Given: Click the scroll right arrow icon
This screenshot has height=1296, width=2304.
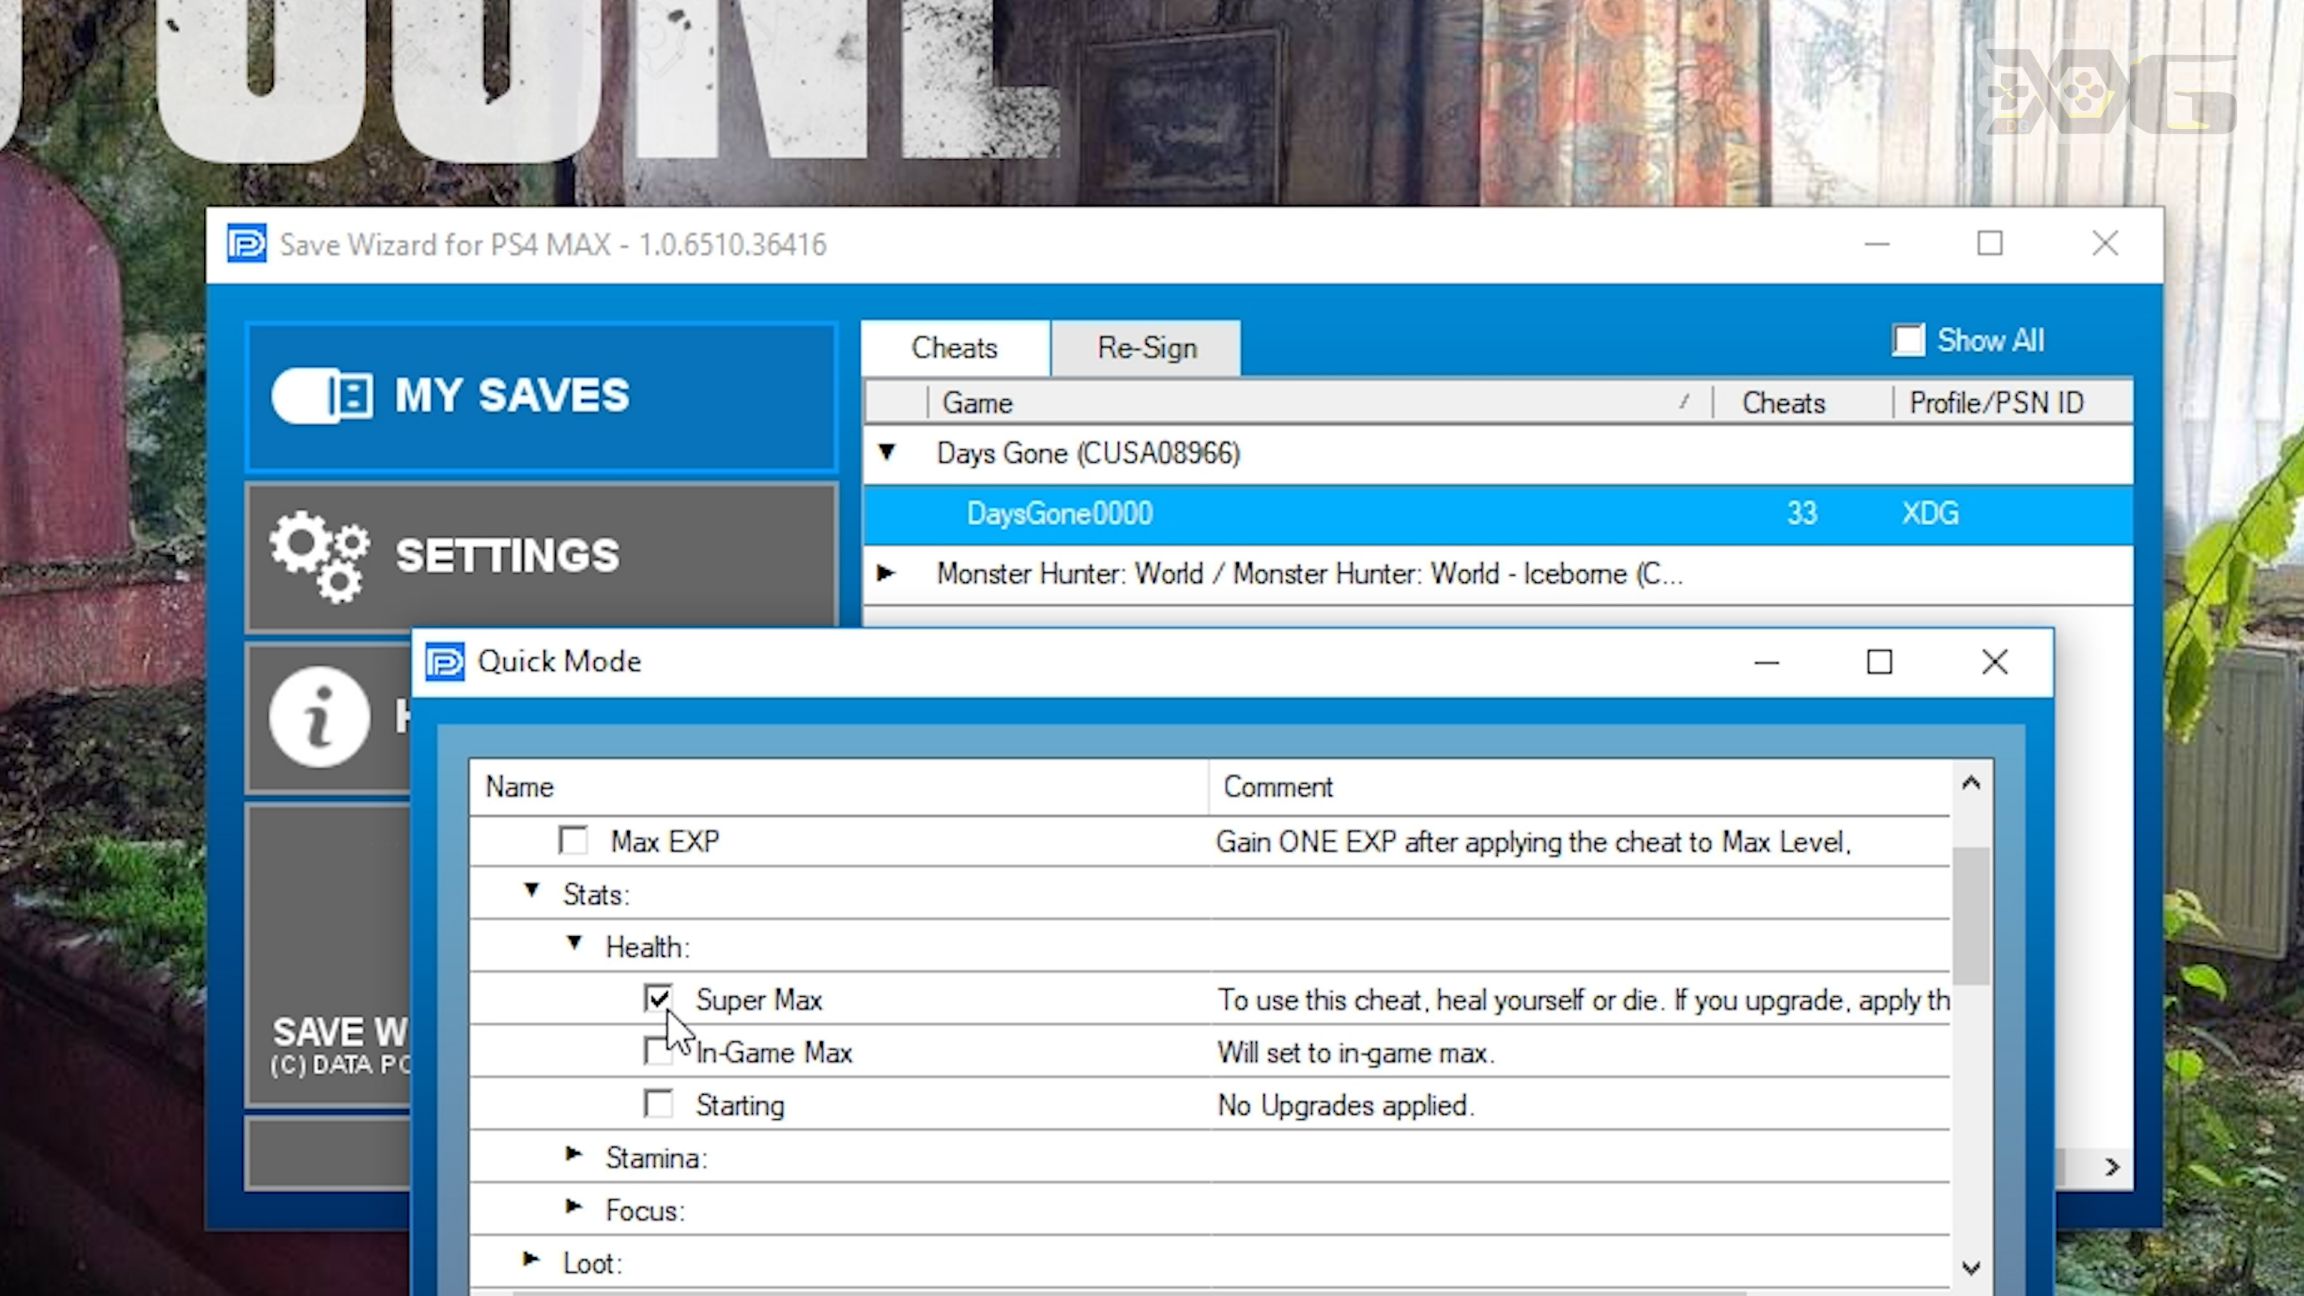Looking at the screenshot, I should pos(2113,1166).
